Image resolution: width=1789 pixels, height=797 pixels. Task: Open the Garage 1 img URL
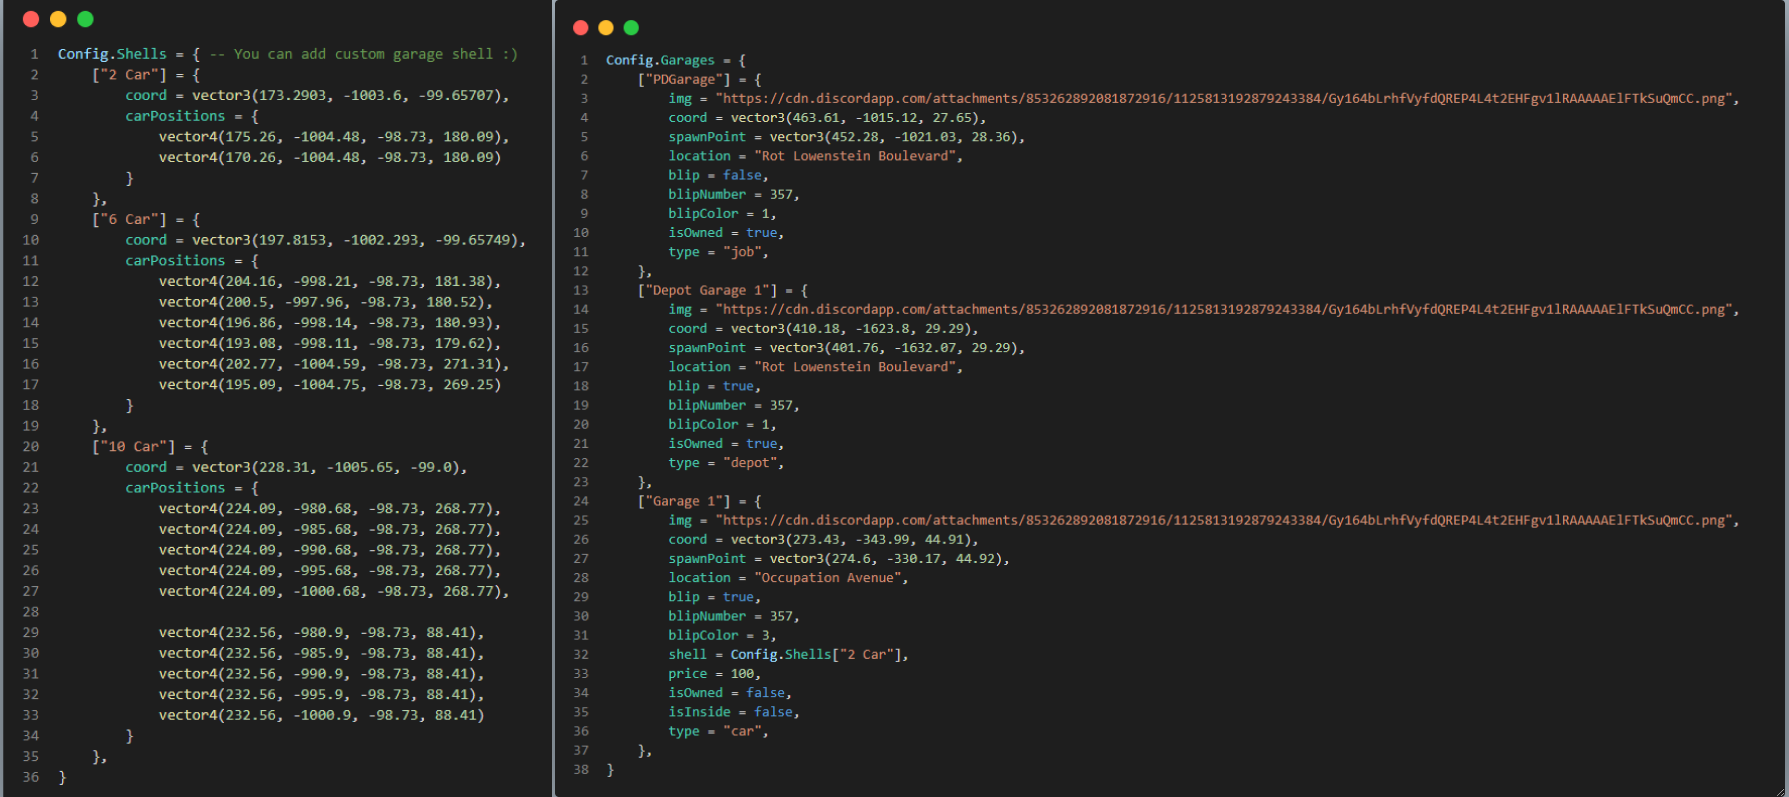pyautogui.click(x=1226, y=521)
